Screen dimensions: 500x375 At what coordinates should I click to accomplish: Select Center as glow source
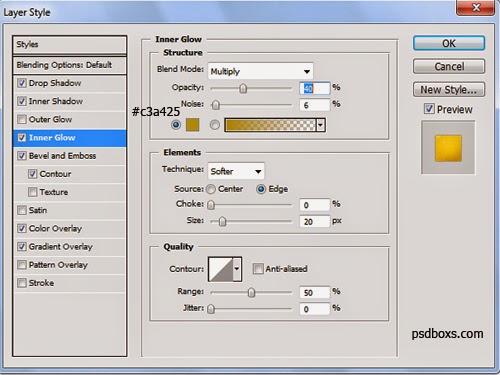click(x=211, y=189)
